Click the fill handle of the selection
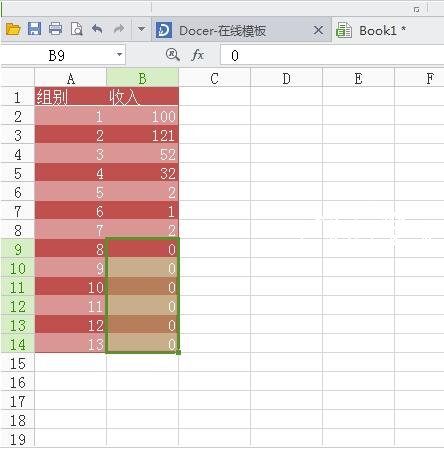The height and width of the screenshot is (449, 444). pyautogui.click(x=179, y=352)
